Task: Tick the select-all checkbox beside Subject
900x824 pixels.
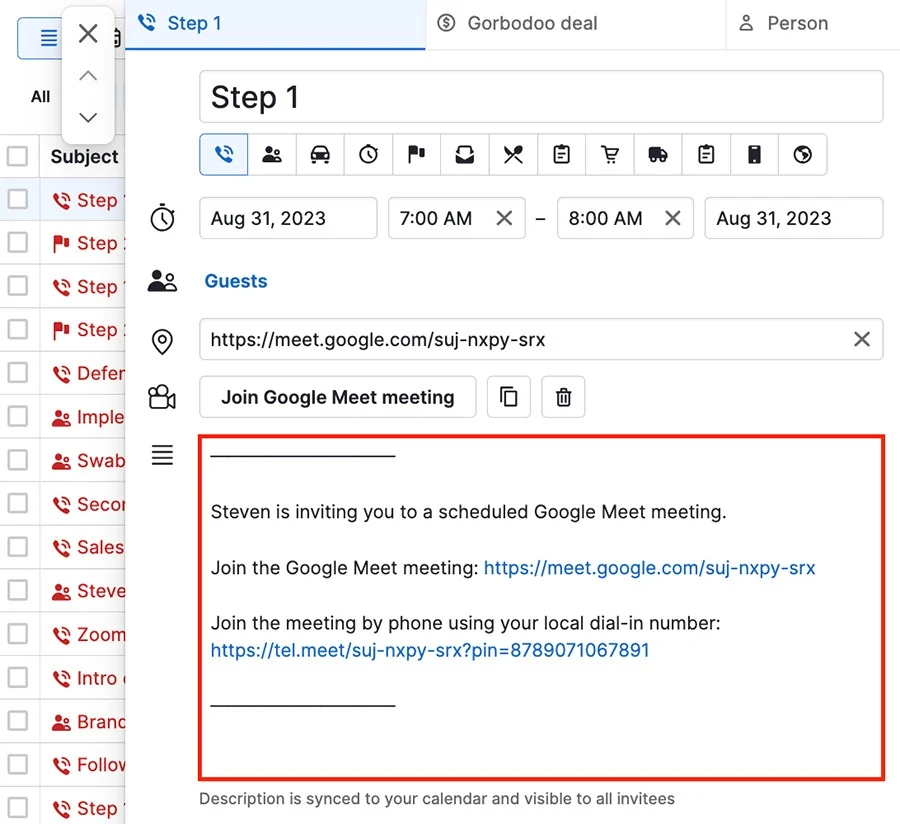Action: (x=18, y=156)
